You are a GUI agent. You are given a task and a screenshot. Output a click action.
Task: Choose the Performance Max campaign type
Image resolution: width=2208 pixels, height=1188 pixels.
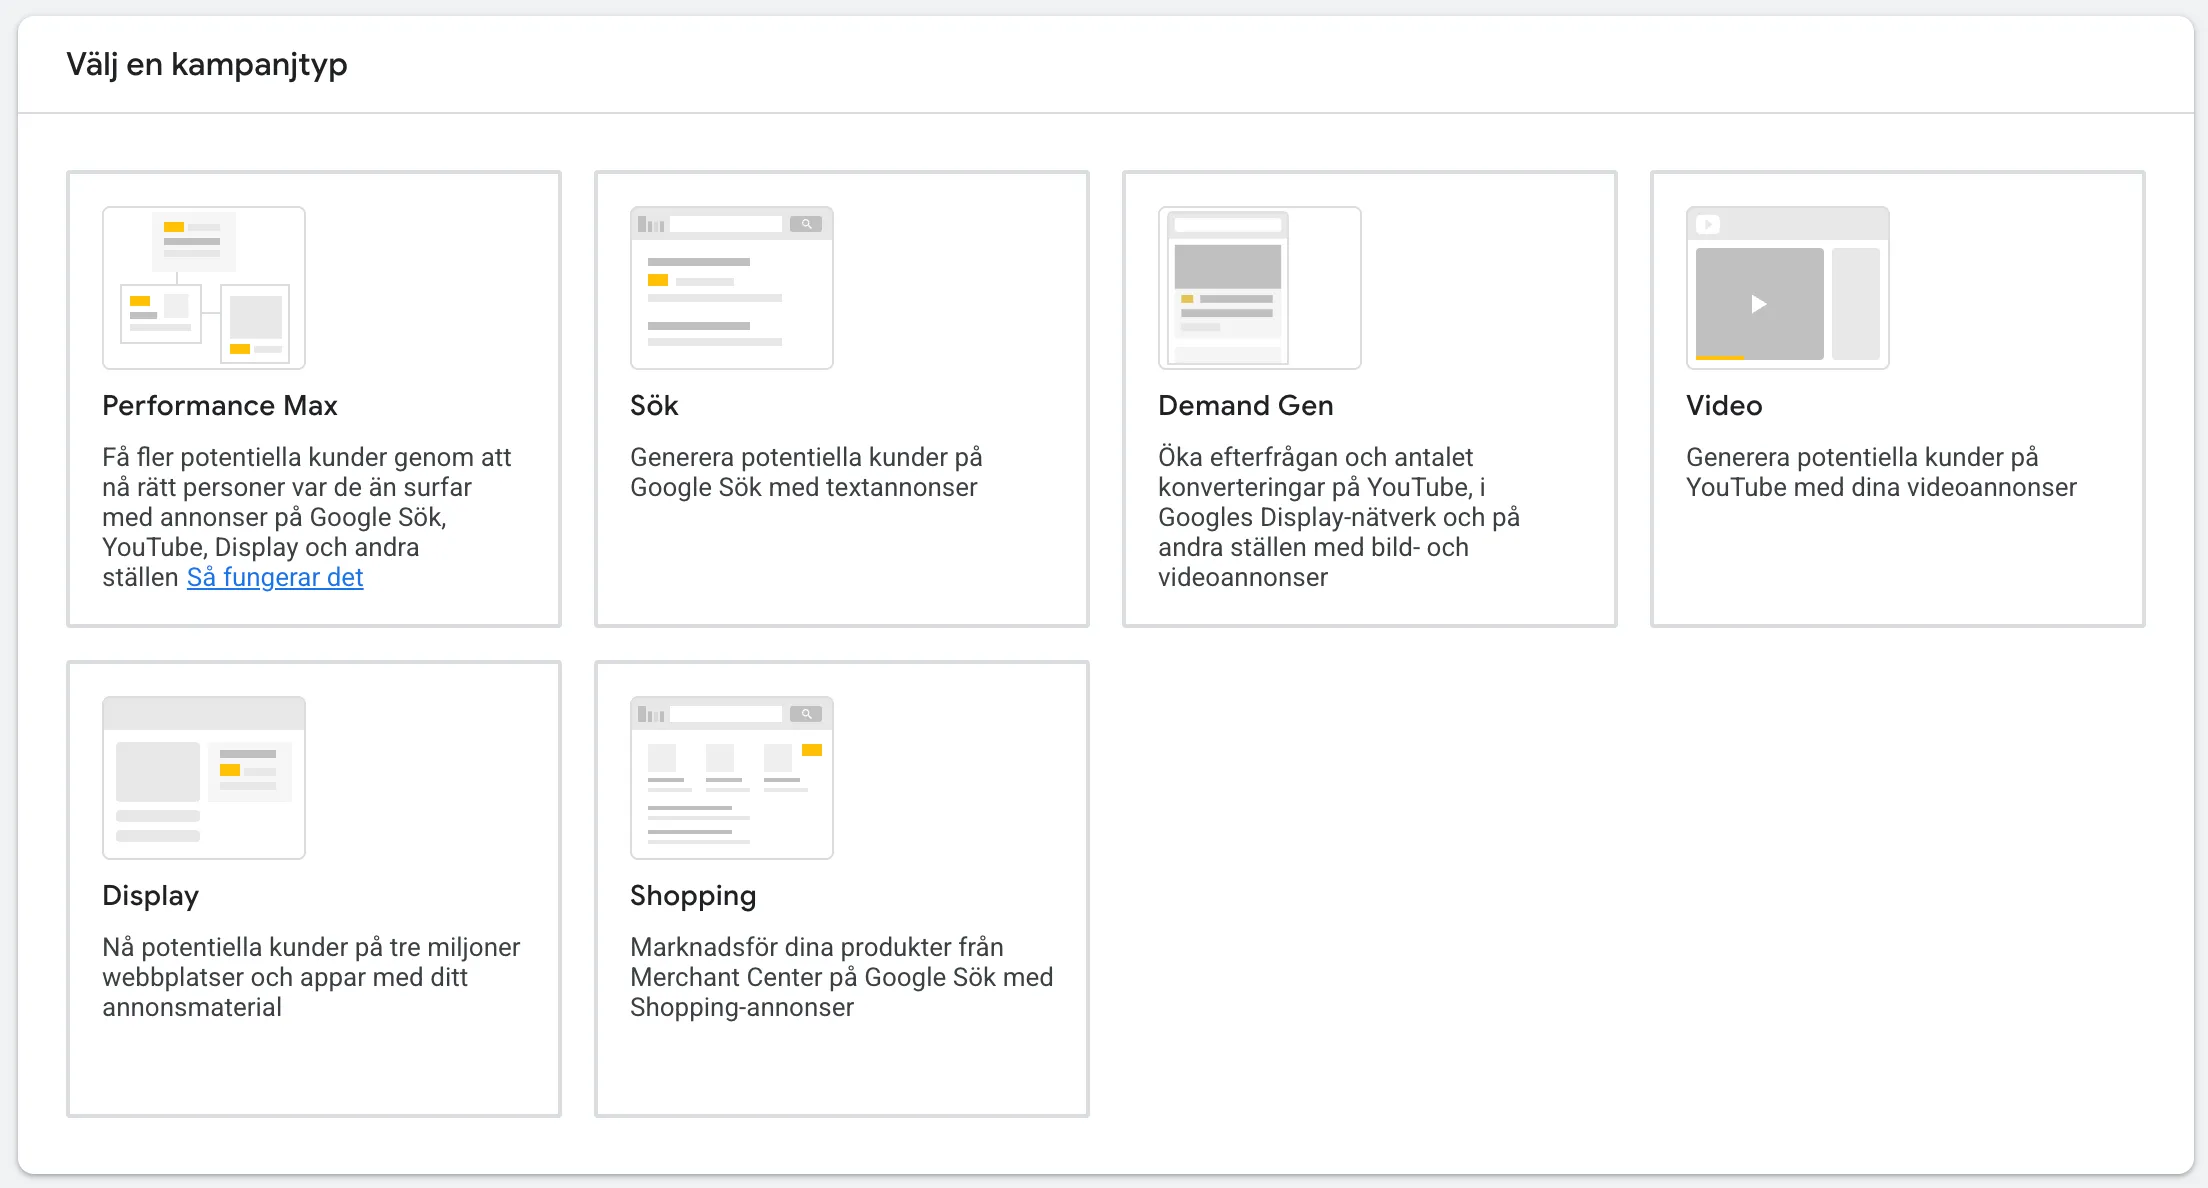pos(313,400)
